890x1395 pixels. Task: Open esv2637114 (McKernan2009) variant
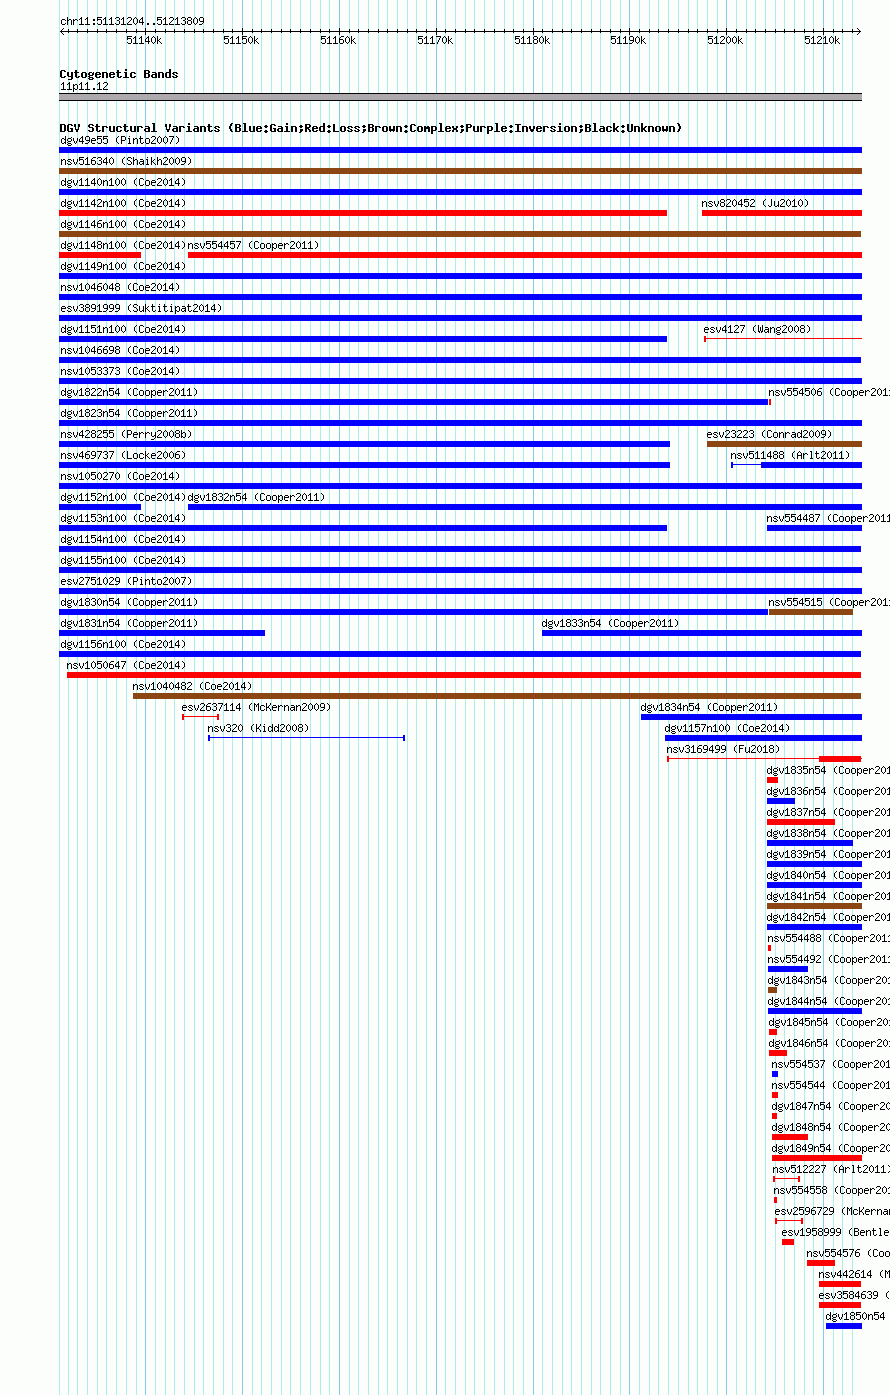coord(257,707)
